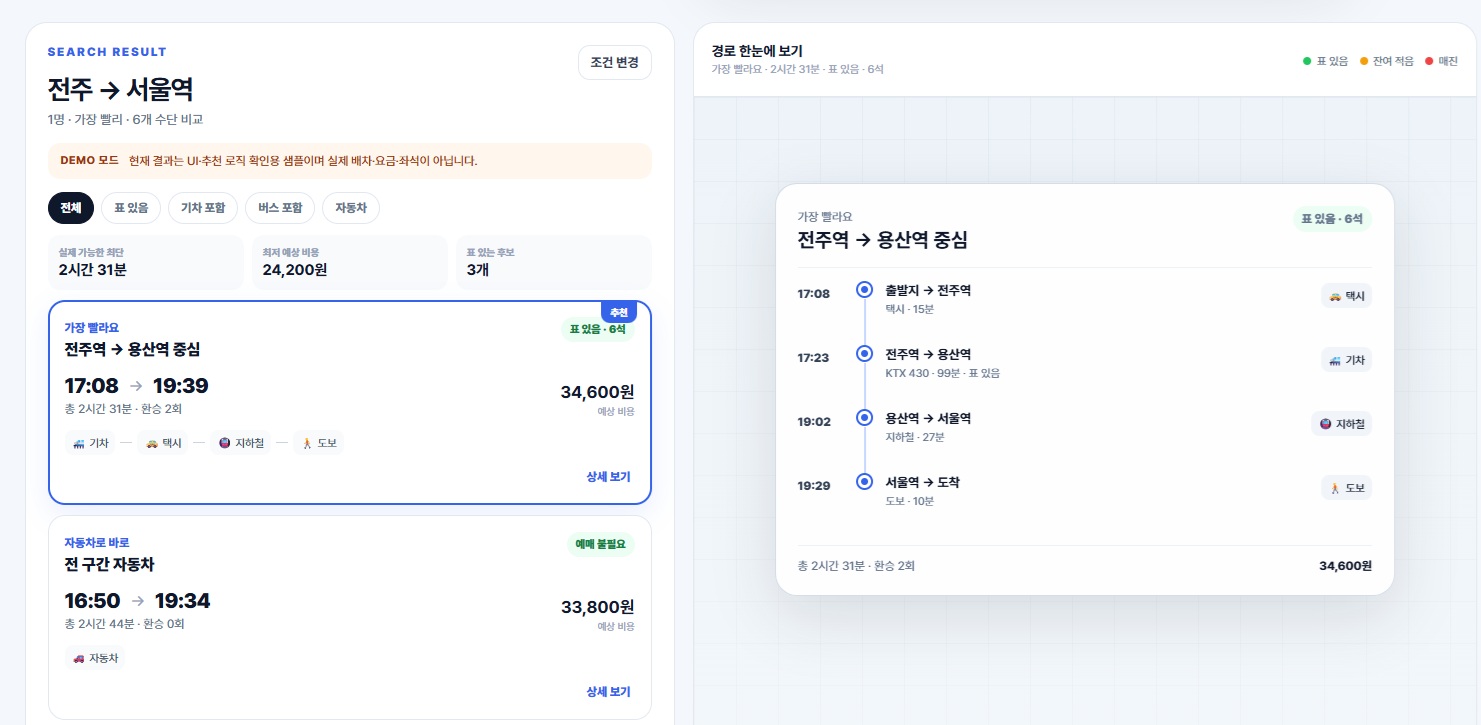Click the DEMO 모드 notice banner
The width and height of the screenshot is (1481, 725).
click(x=350, y=161)
